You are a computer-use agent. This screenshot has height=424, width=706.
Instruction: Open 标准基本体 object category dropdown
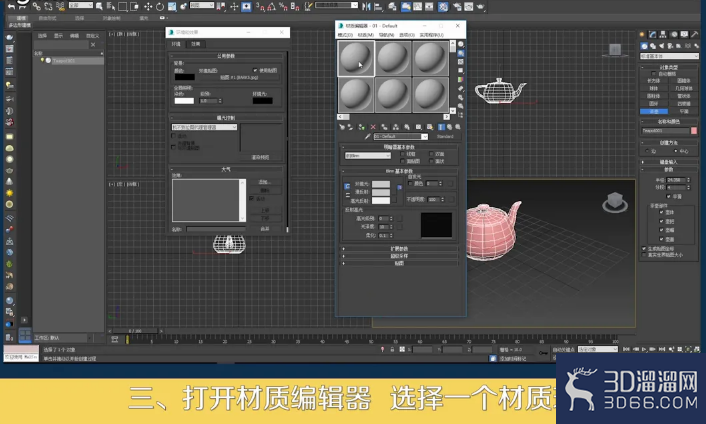point(669,56)
